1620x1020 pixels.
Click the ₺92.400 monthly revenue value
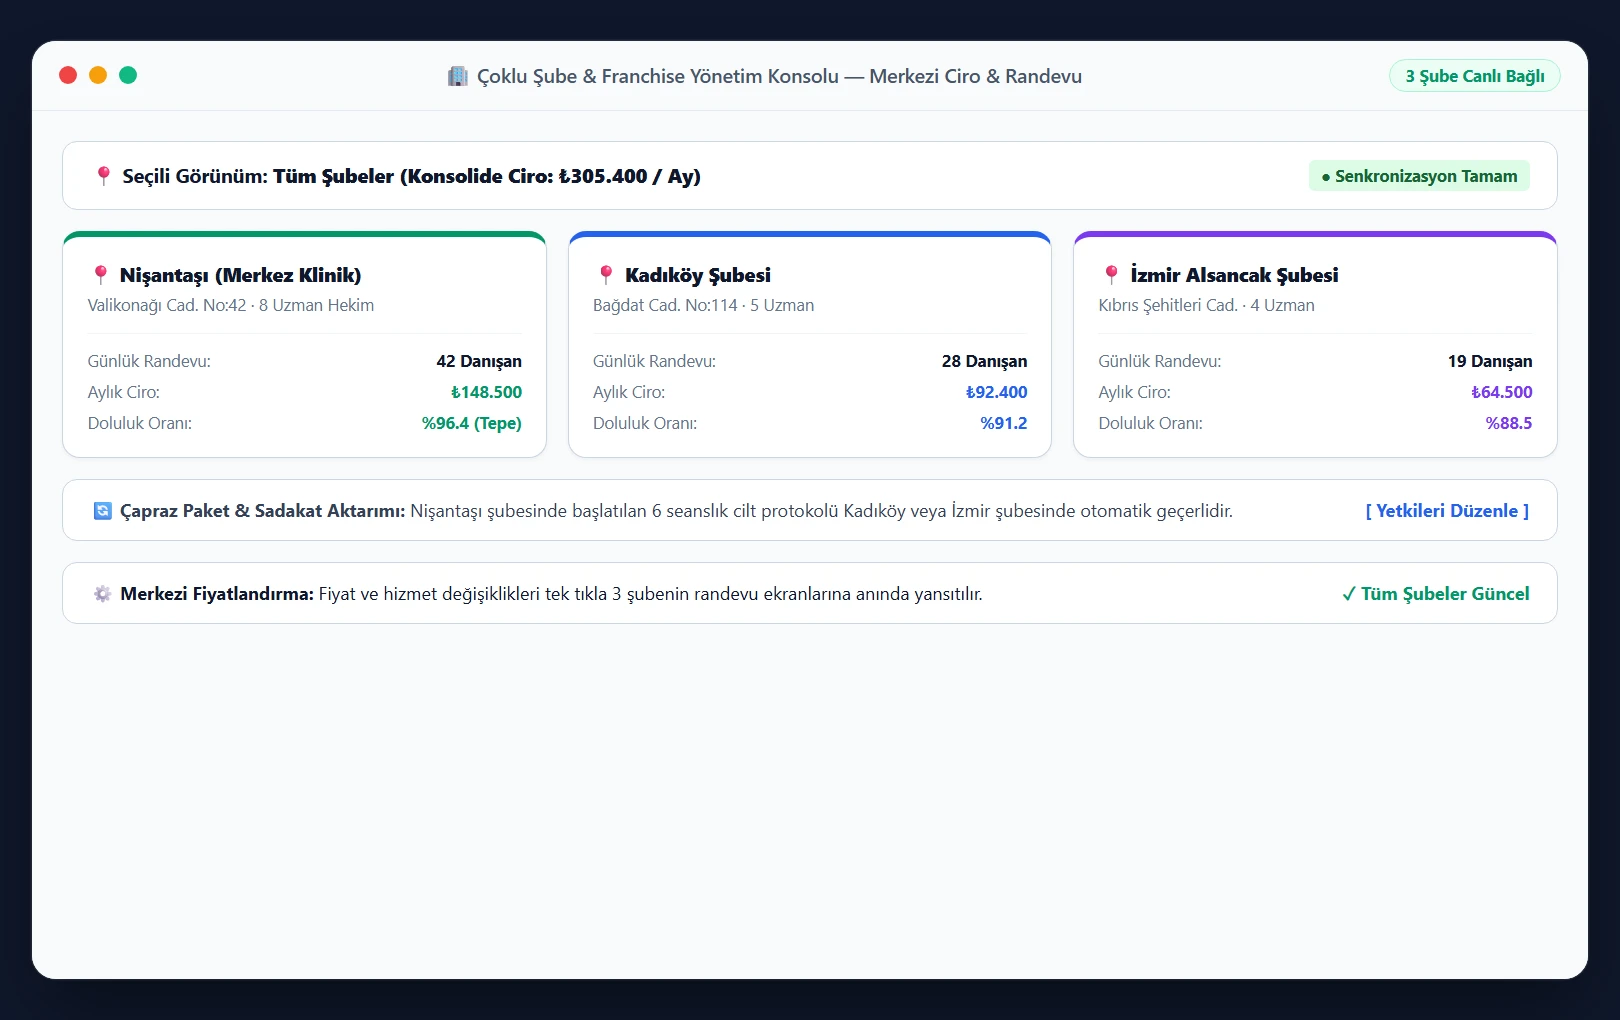pyautogui.click(x=996, y=392)
